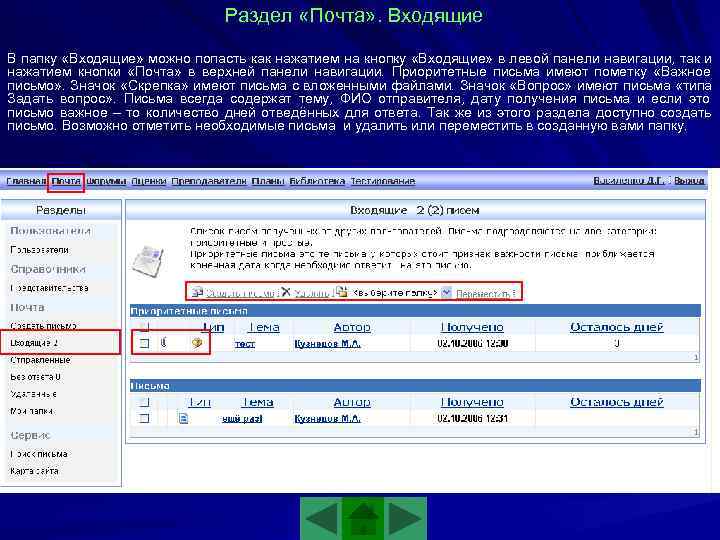Click the paperclip attachment icon in the тест row
Image resolution: width=720 pixels, height=540 pixels.
coord(164,343)
